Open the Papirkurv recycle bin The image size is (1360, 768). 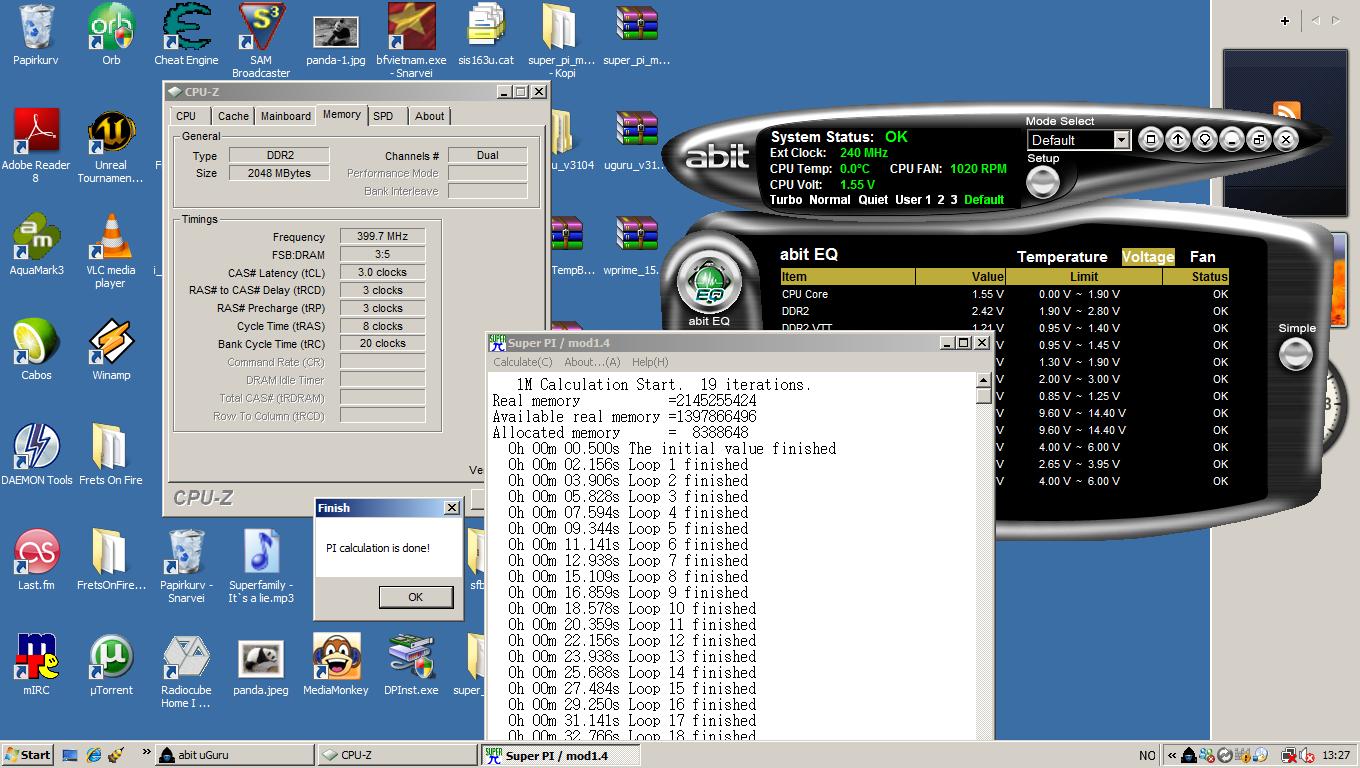(x=36, y=35)
